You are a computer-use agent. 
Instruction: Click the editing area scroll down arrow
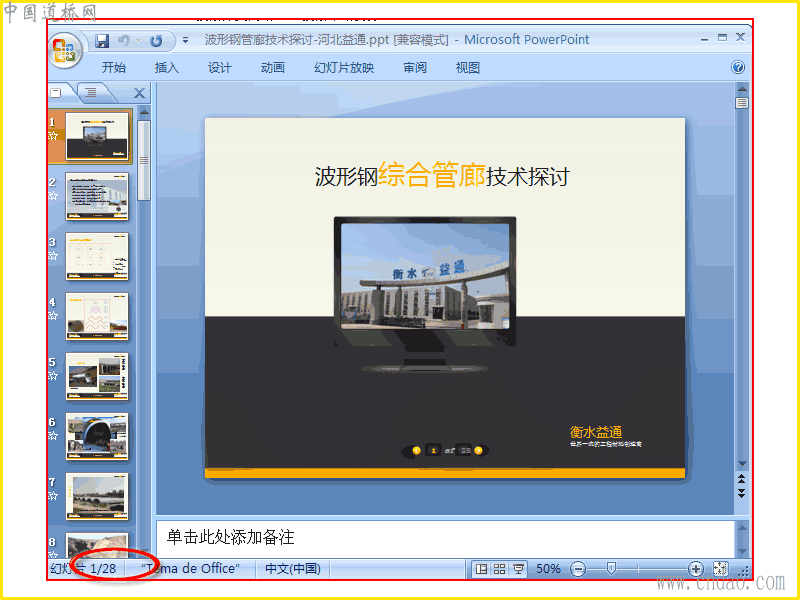(742, 464)
